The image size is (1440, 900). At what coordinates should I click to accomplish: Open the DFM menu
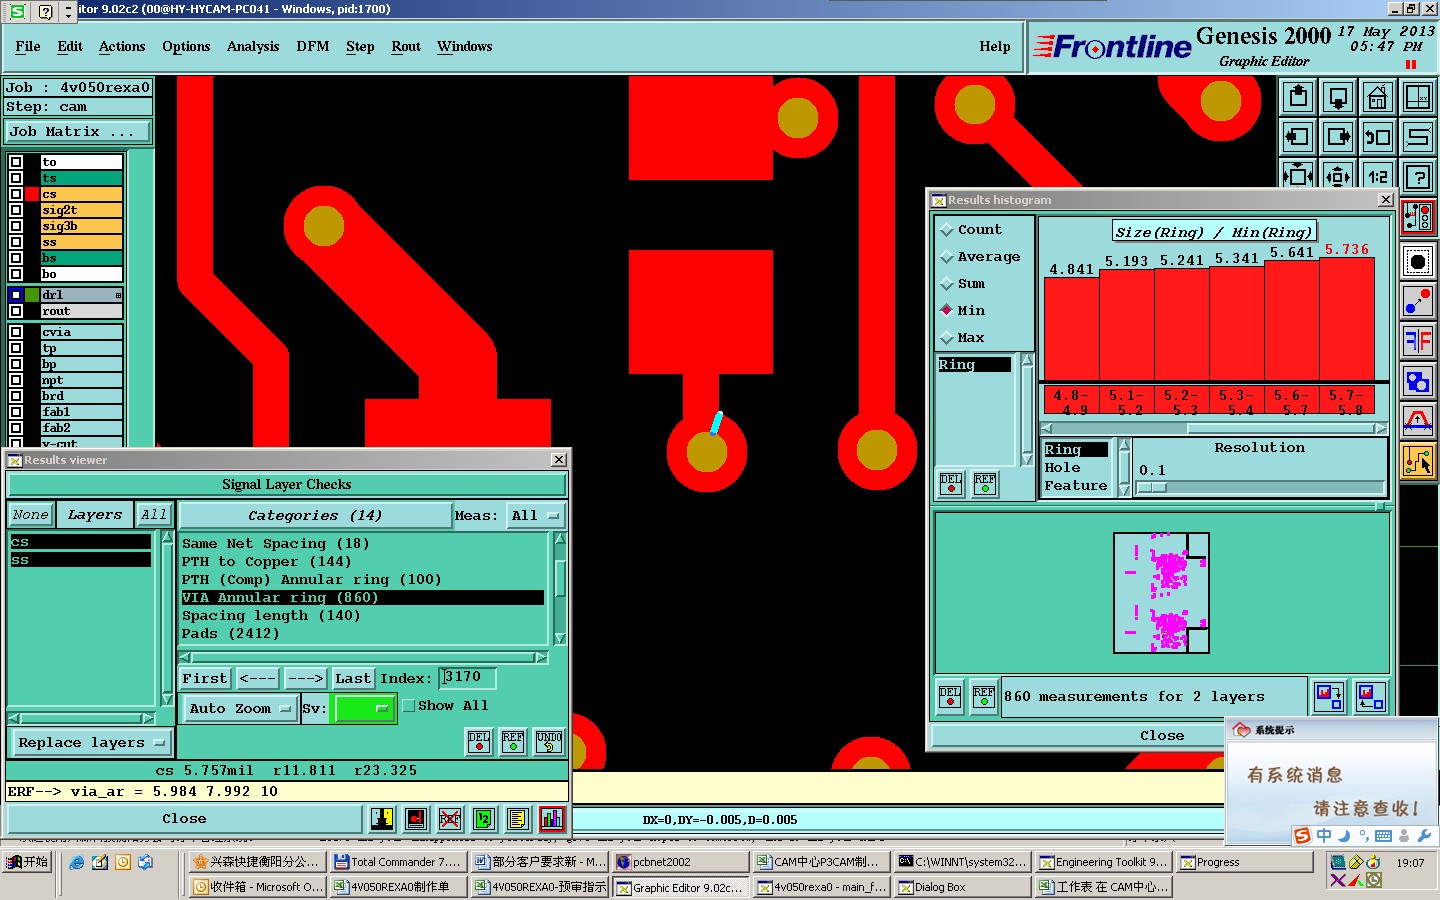click(x=313, y=47)
